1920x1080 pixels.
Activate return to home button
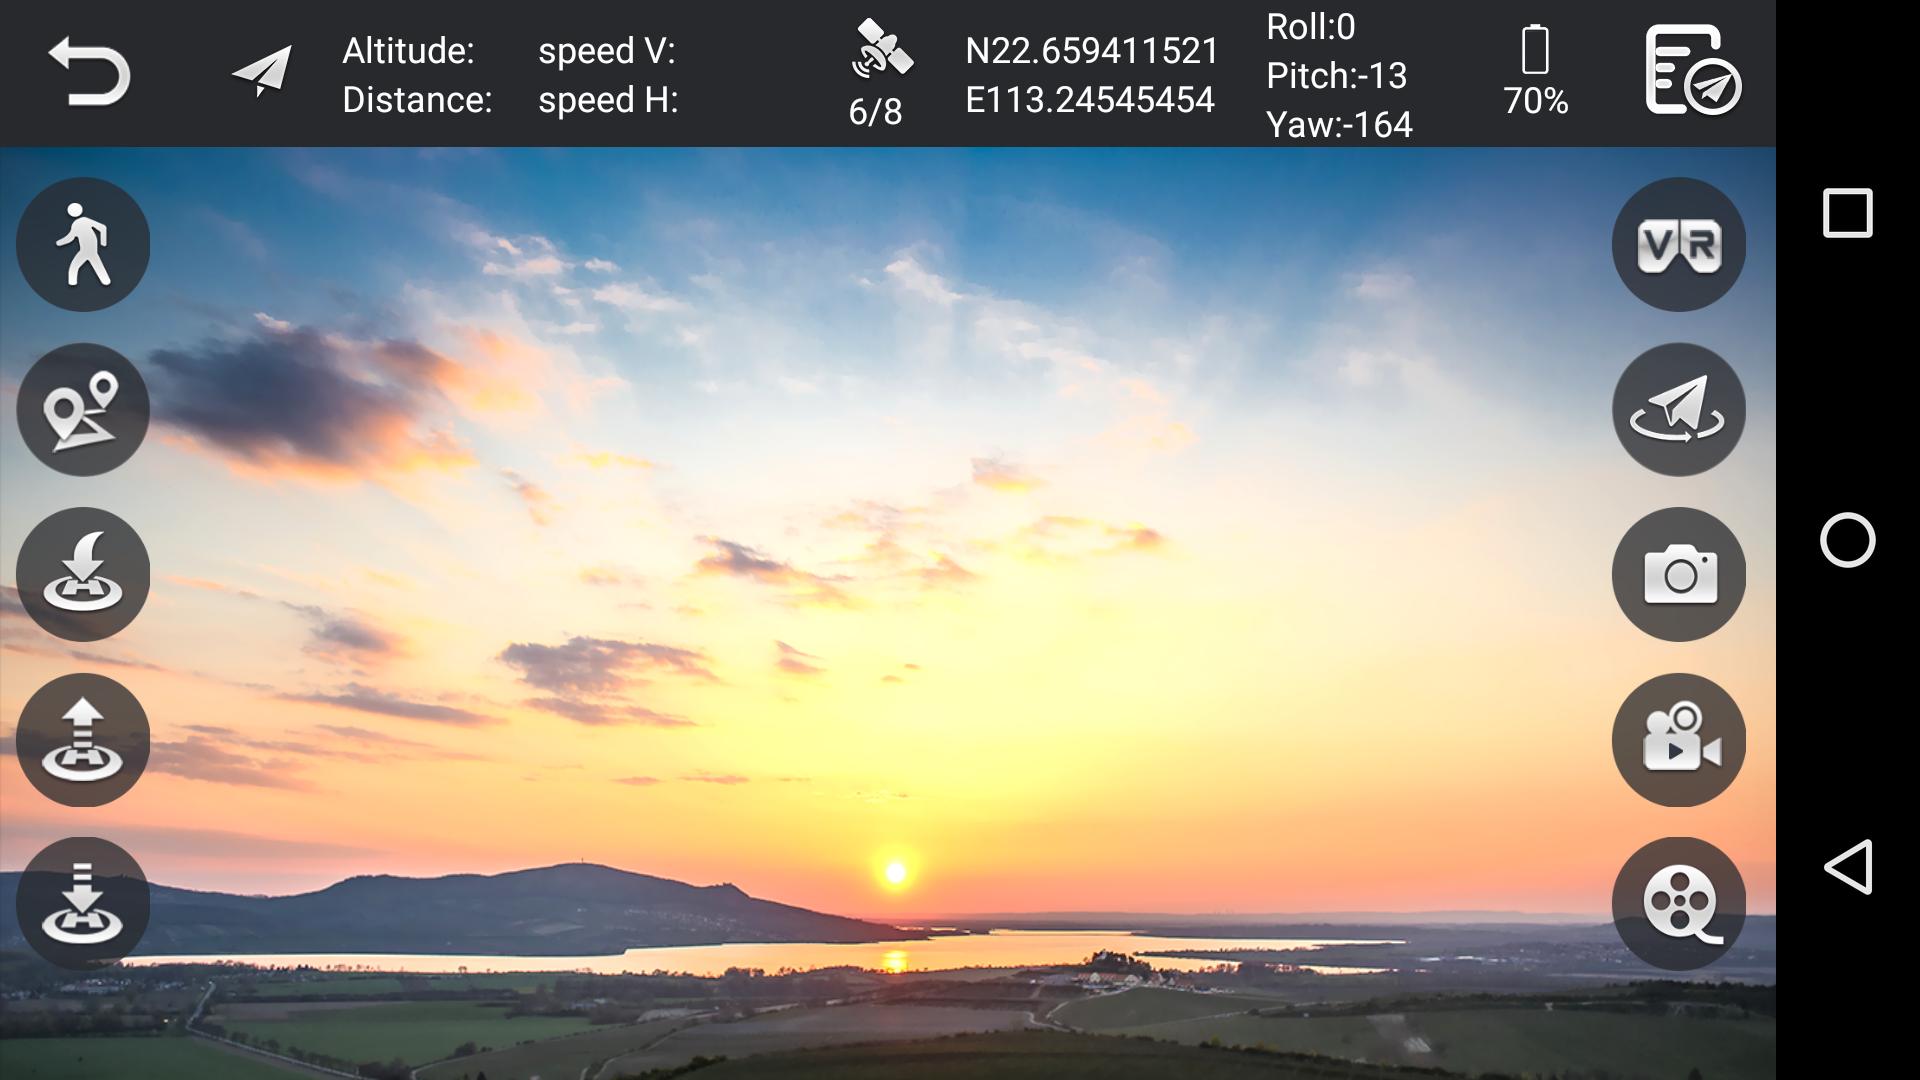tap(83, 574)
